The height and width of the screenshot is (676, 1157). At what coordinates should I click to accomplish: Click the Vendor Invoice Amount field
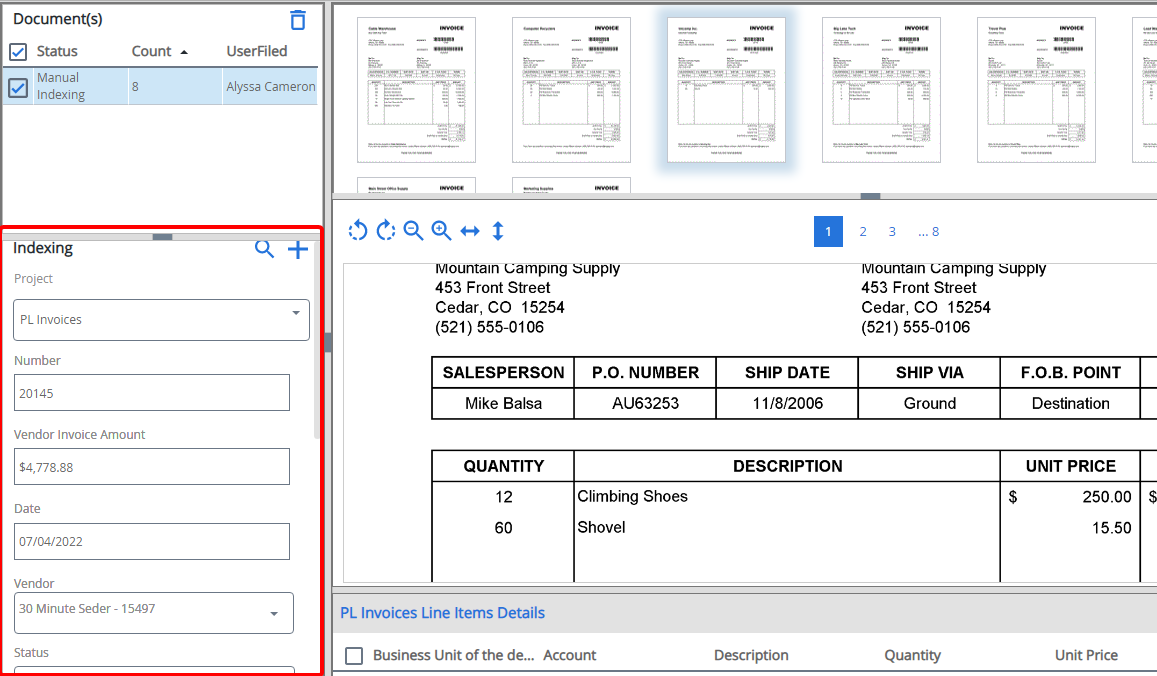[x=152, y=467]
